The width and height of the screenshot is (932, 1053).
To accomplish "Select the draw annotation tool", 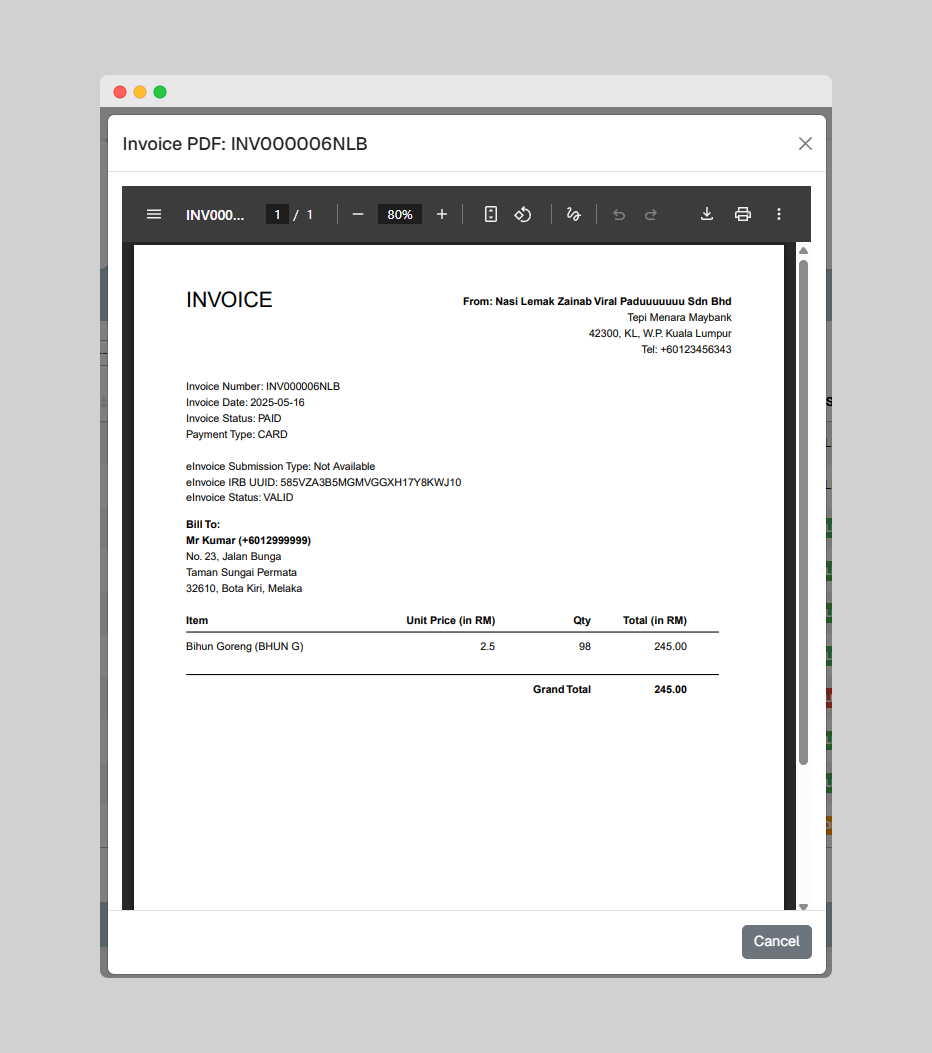I will pyautogui.click(x=574, y=214).
